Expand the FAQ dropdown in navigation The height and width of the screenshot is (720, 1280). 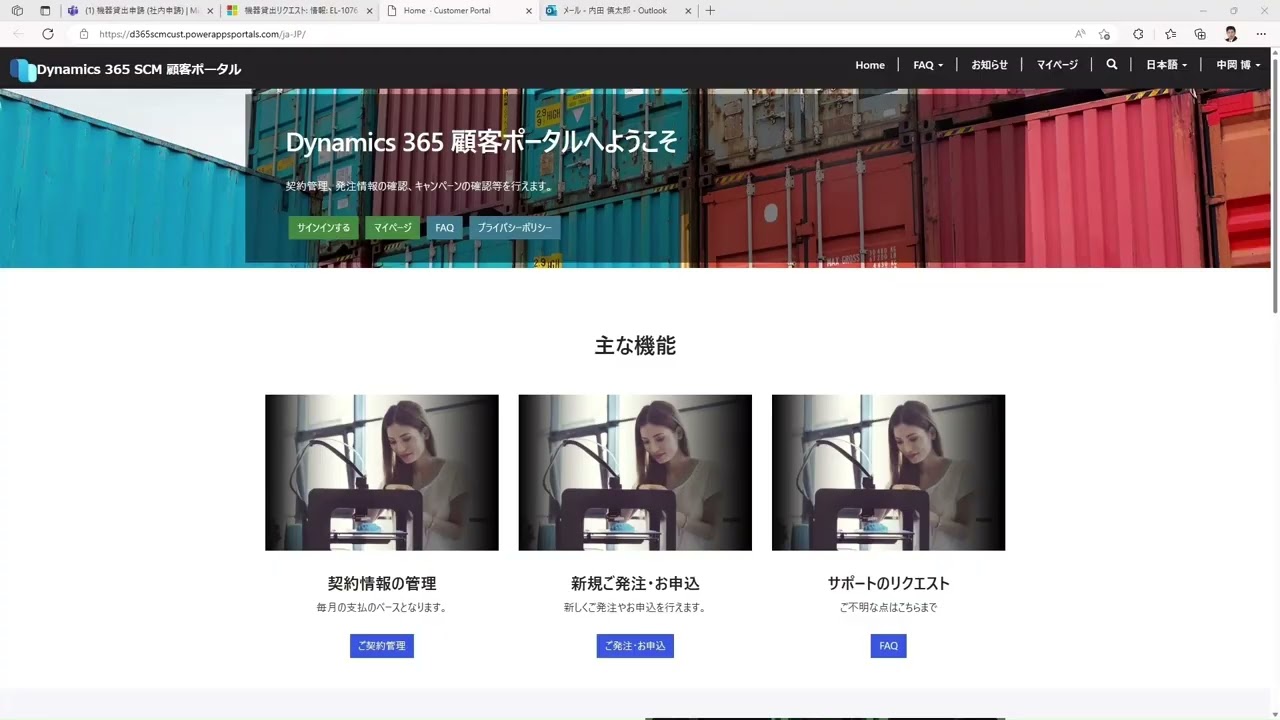[928, 65]
